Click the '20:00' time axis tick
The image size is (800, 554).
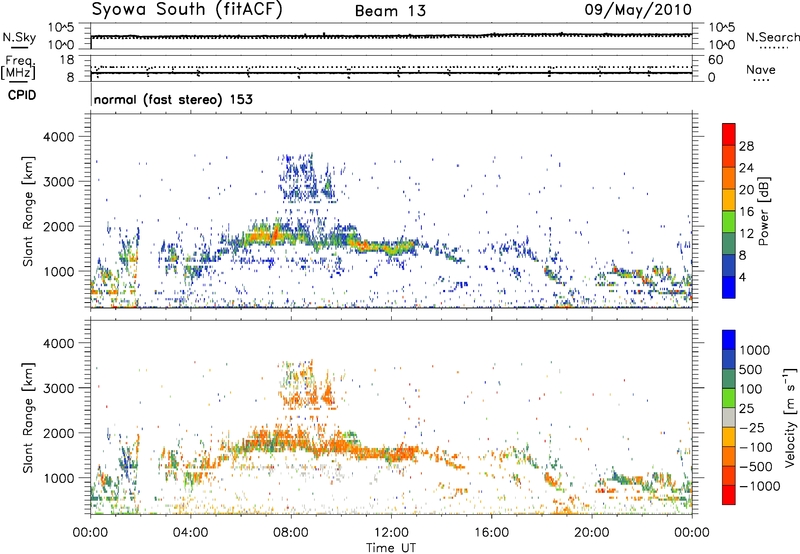tap(591, 533)
